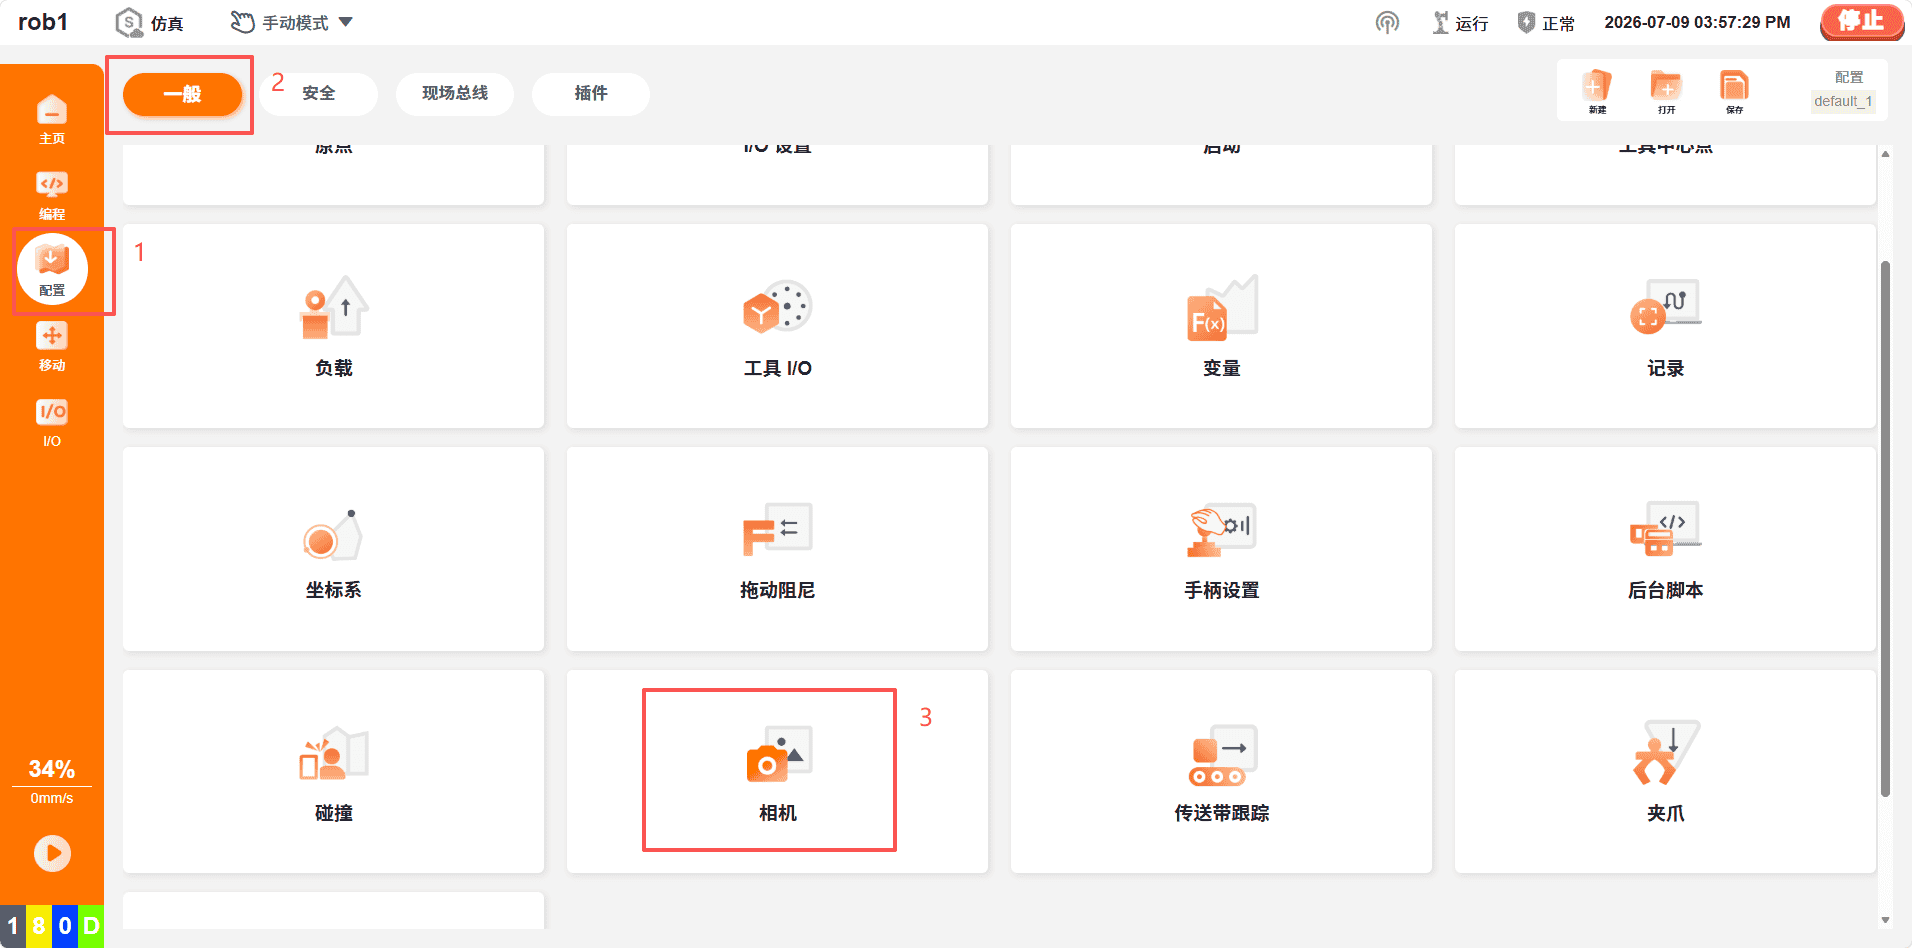Click the play button under speed display
Viewport: 1912px width, 948px height.
click(x=52, y=853)
